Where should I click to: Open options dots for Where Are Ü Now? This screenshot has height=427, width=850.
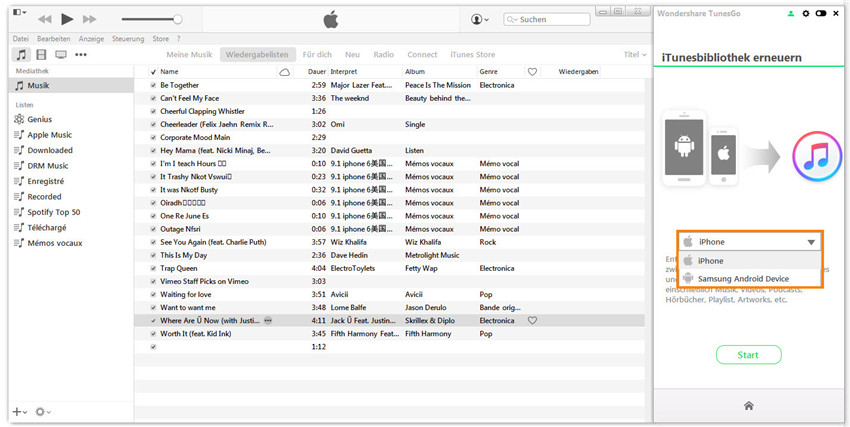click(268, 321)
